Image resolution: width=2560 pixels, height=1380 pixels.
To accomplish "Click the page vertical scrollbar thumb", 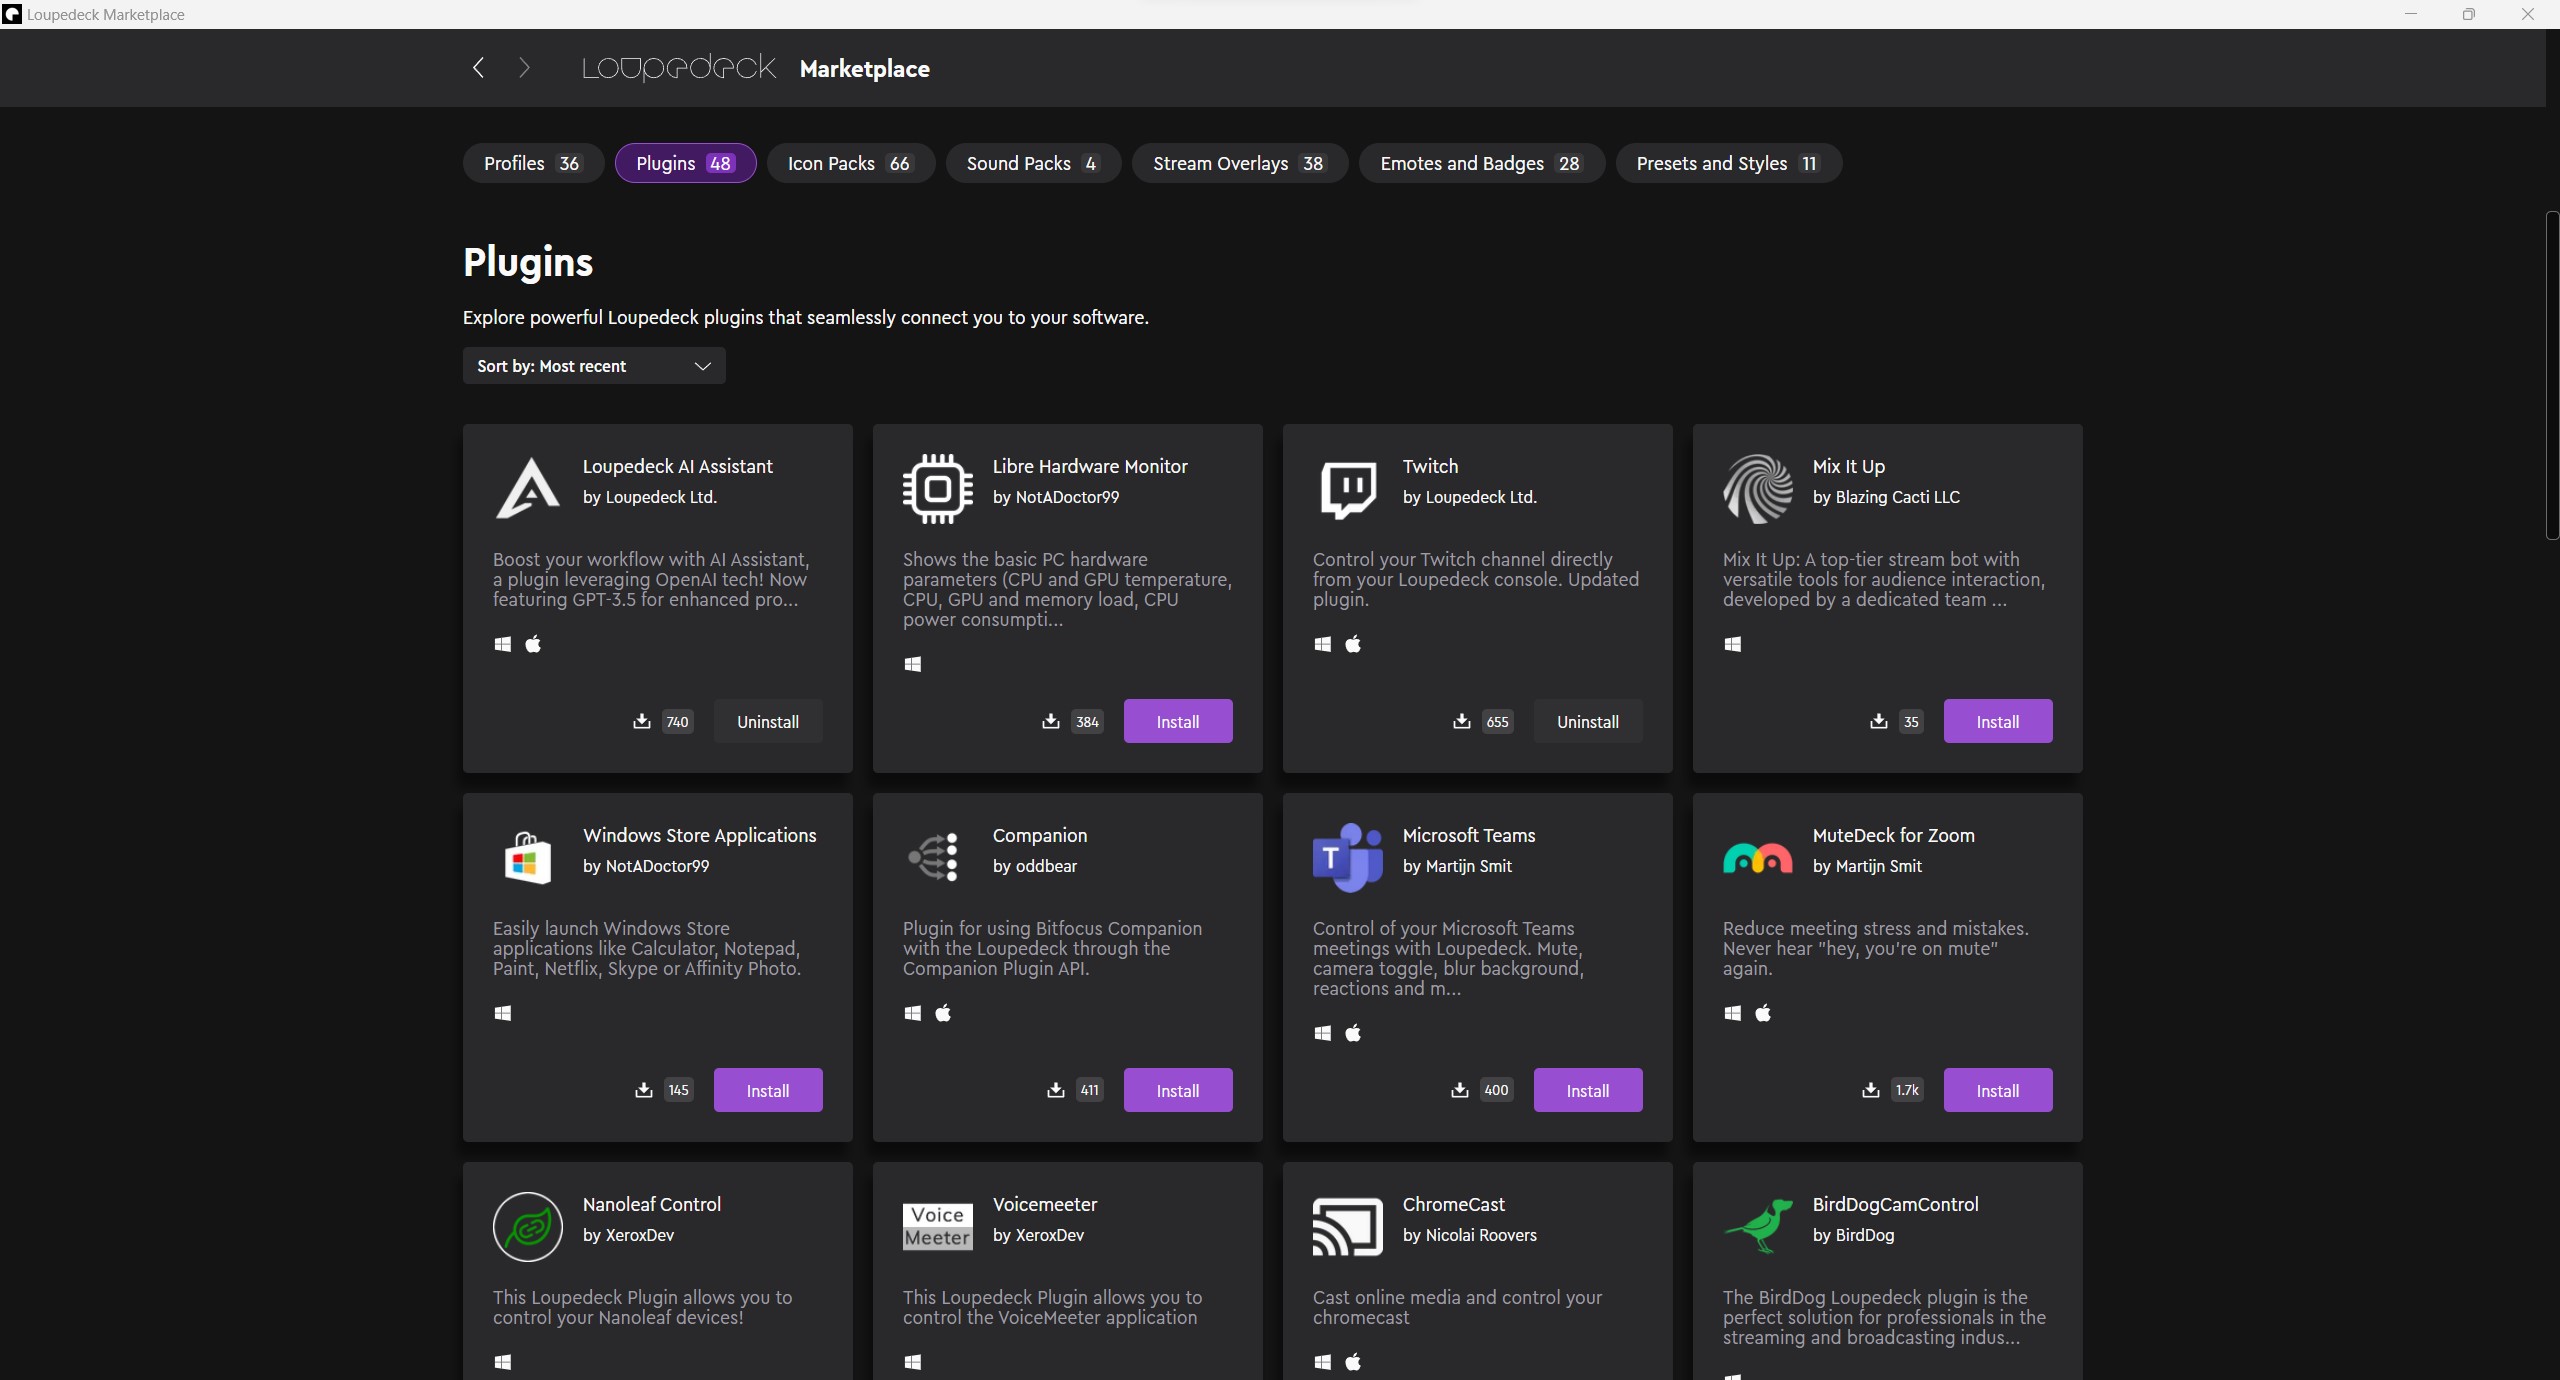I will [2552, 375].
